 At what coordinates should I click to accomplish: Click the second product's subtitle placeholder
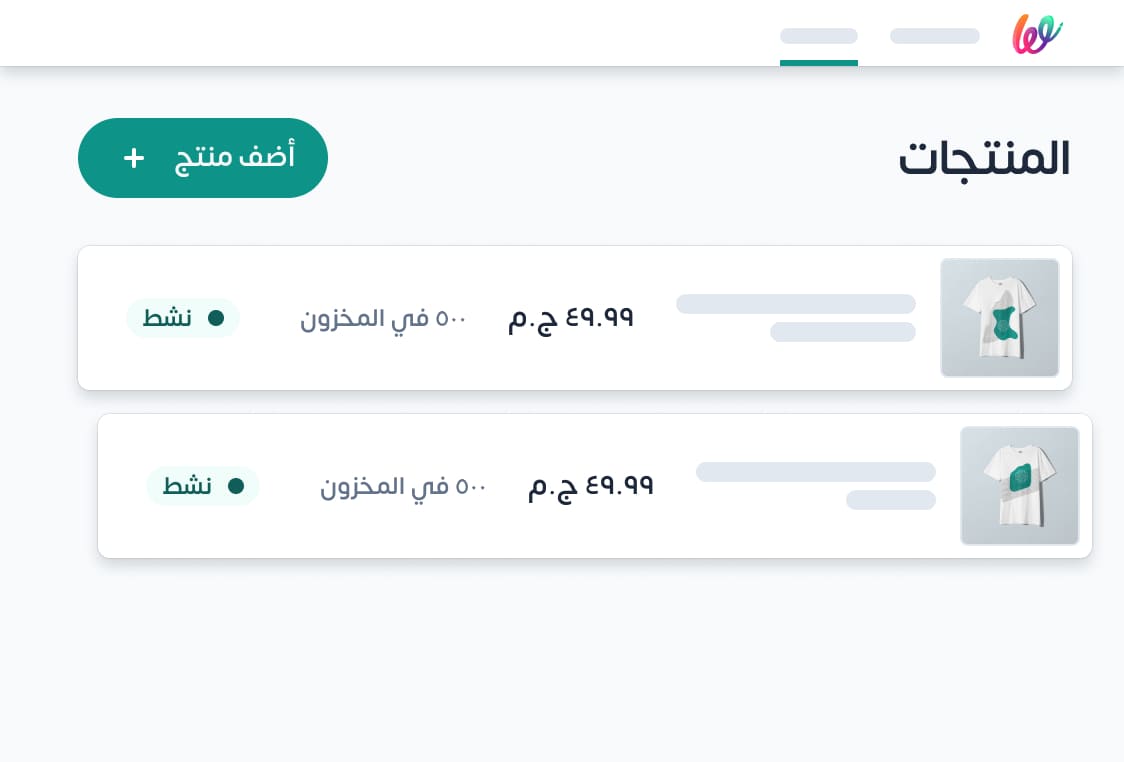coord(891,500)
